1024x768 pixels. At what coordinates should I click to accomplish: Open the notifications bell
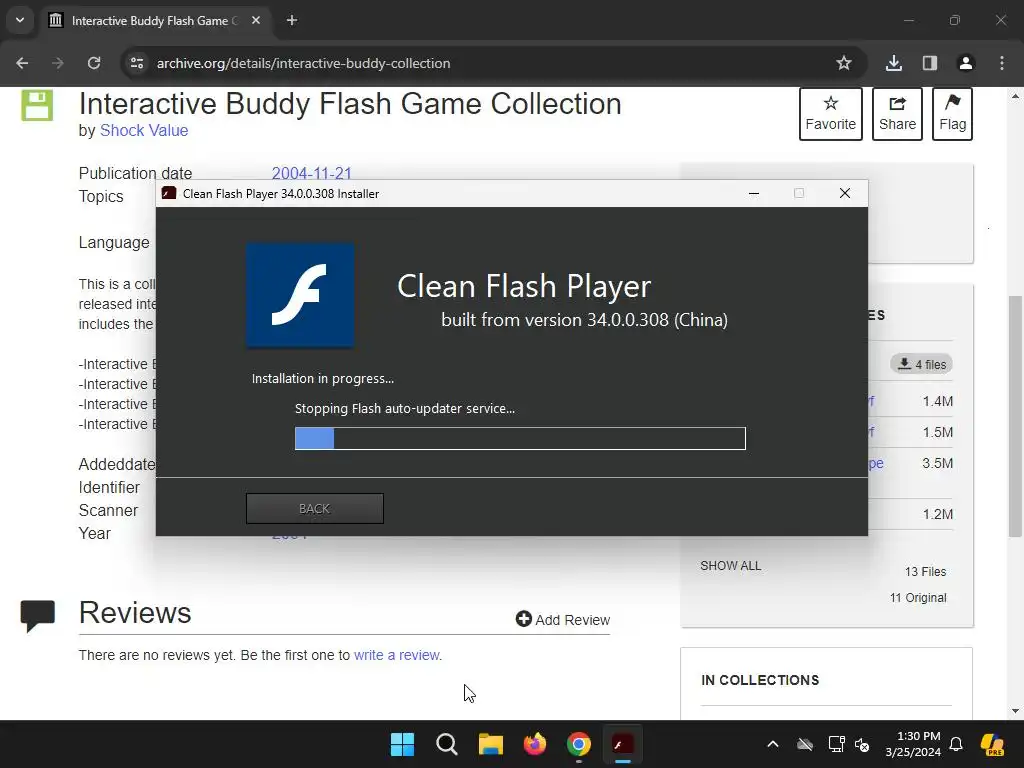[x=956, y=744]
